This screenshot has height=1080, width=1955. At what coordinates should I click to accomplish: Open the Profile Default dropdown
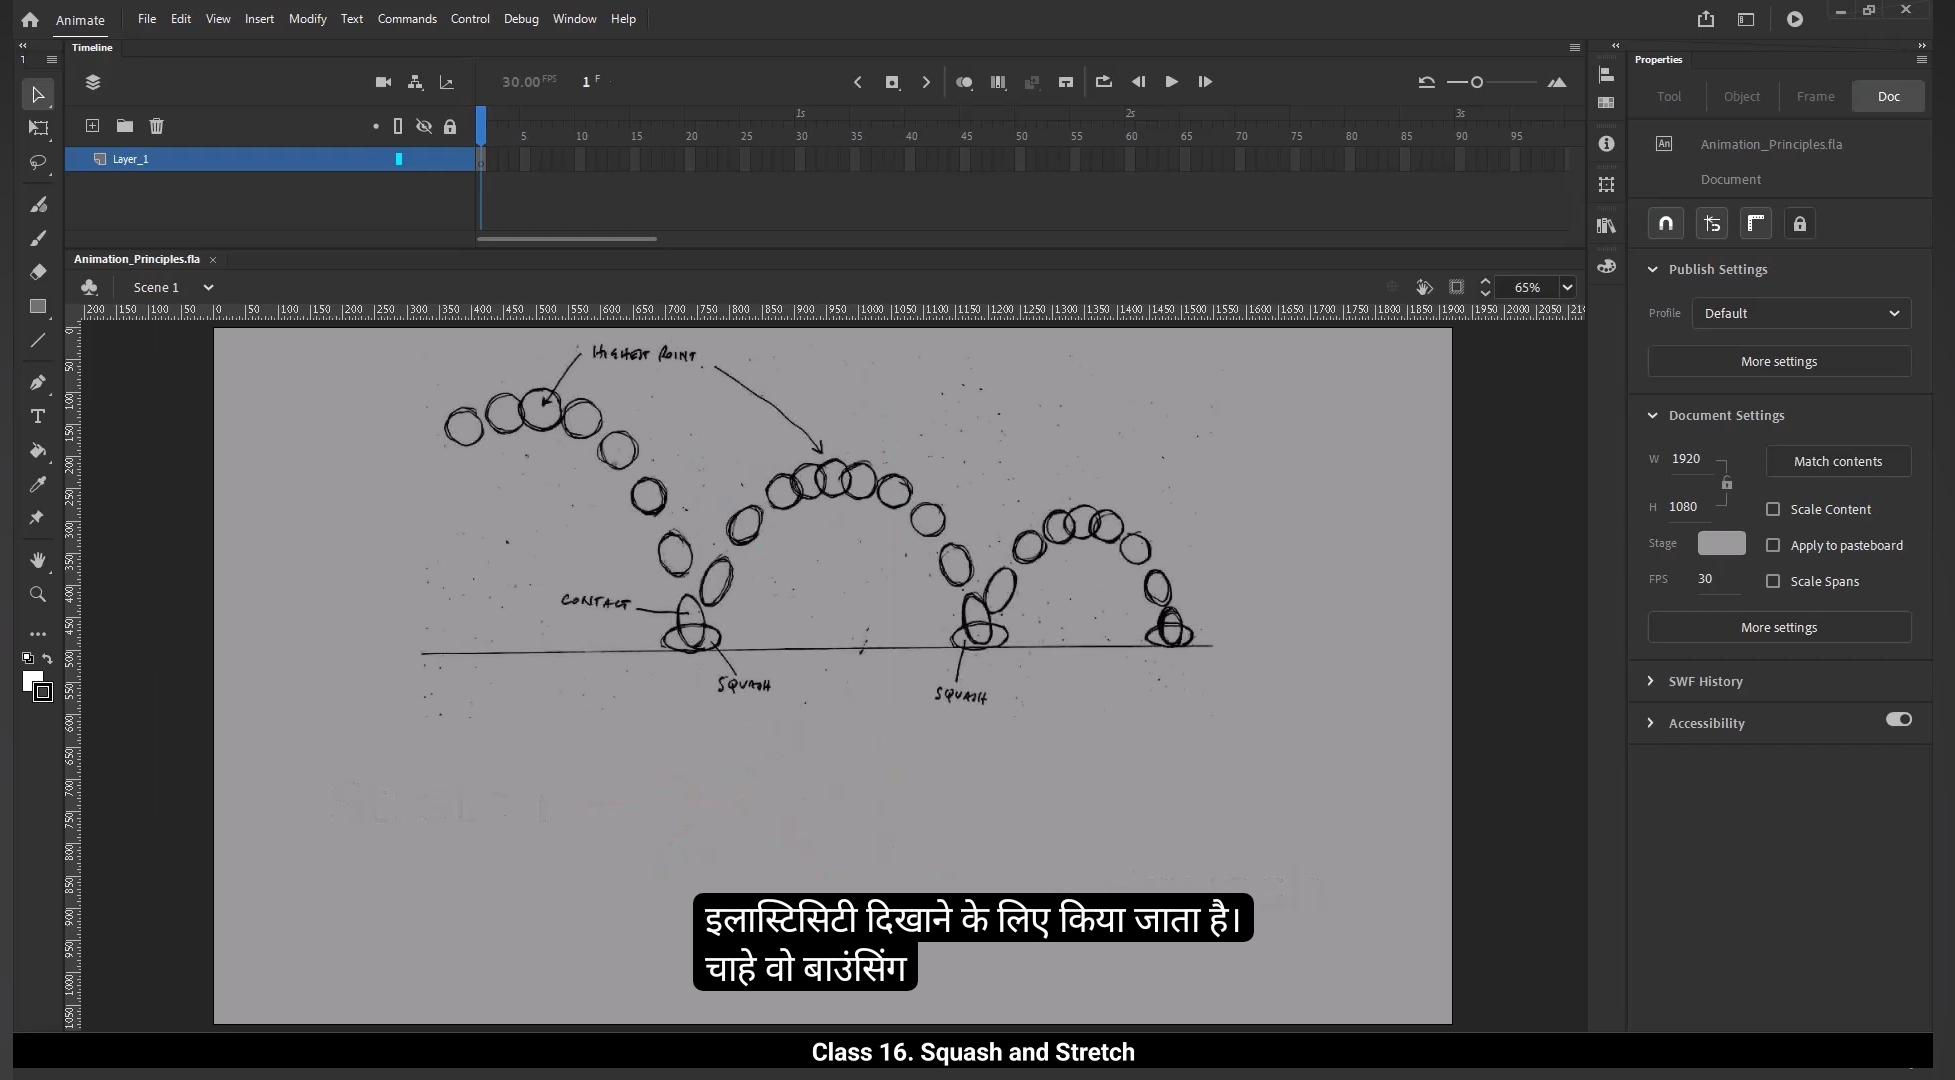(x=1801, y=313)
